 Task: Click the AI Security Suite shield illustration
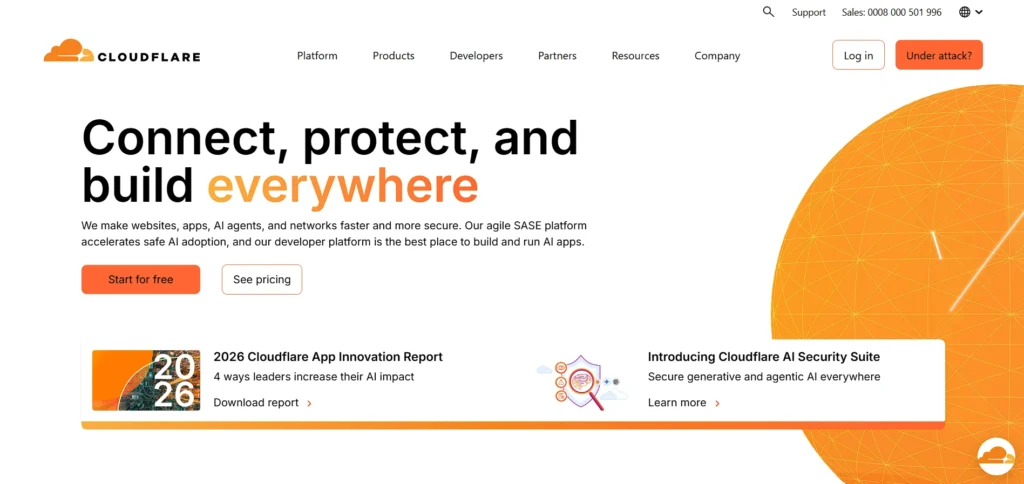pyautogui.click(x=583, y=381)
